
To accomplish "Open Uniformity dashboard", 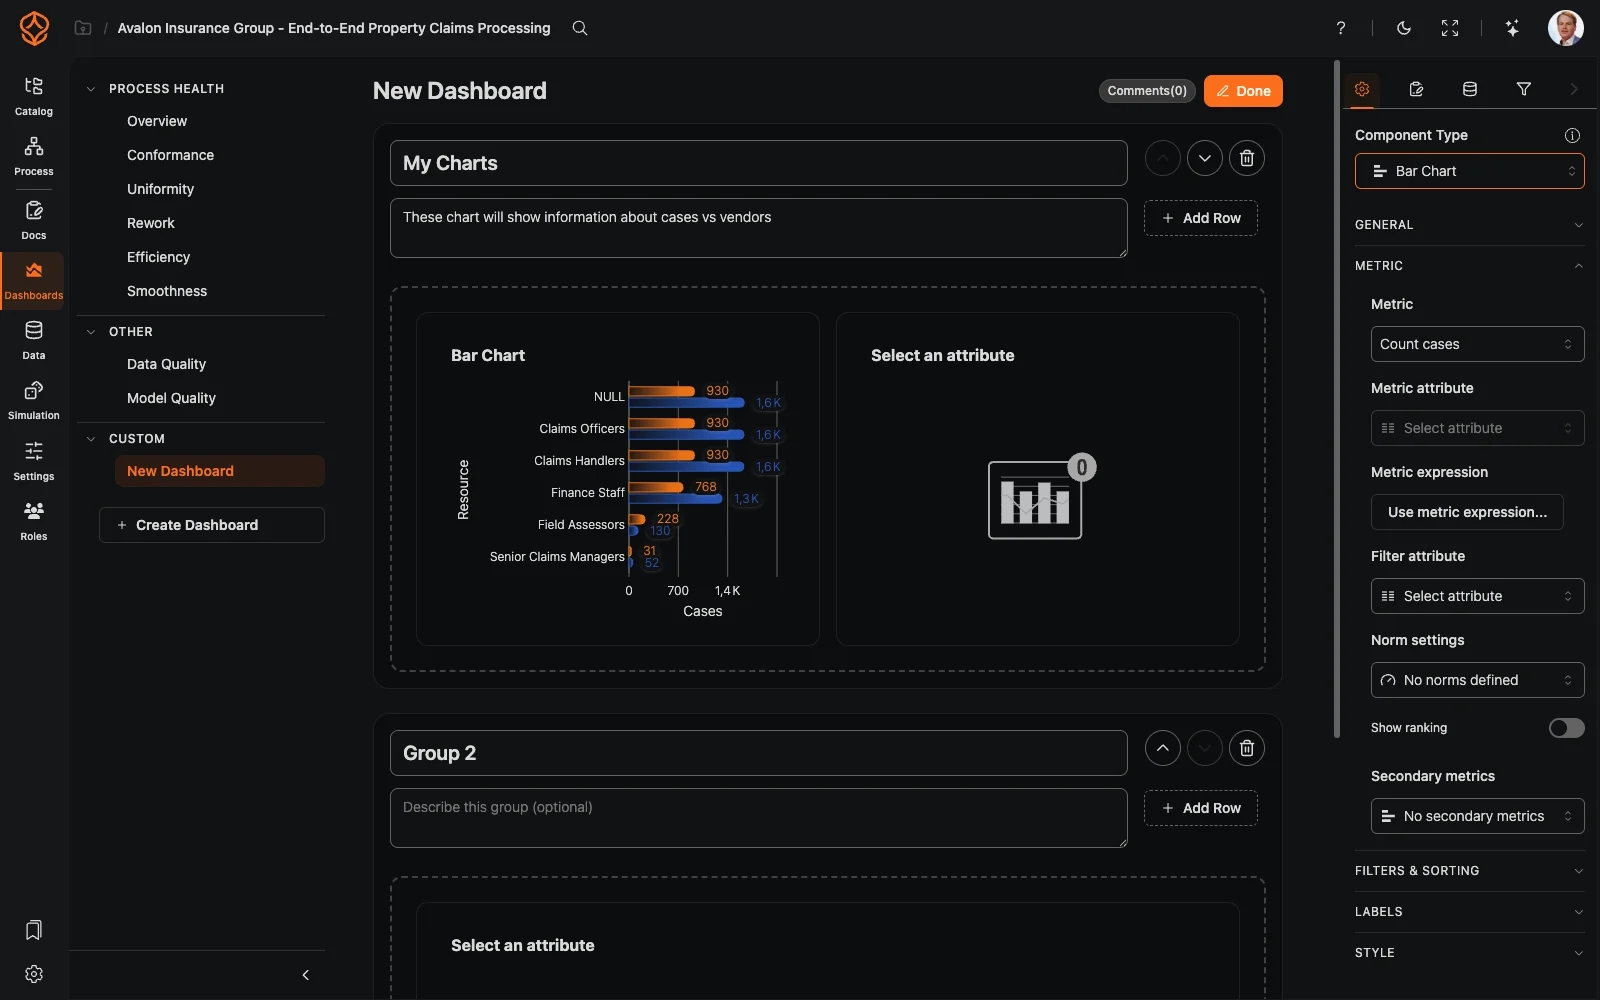I will [x=160, y=189].
